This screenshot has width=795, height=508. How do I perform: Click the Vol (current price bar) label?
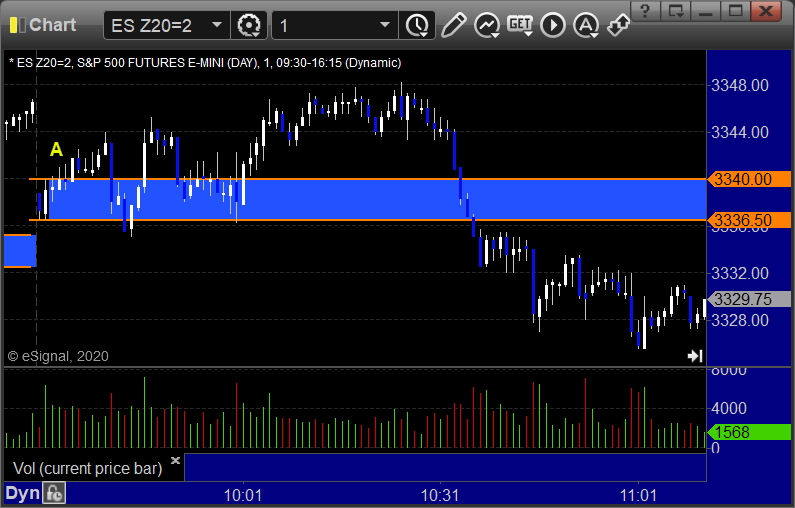(87, 468)
